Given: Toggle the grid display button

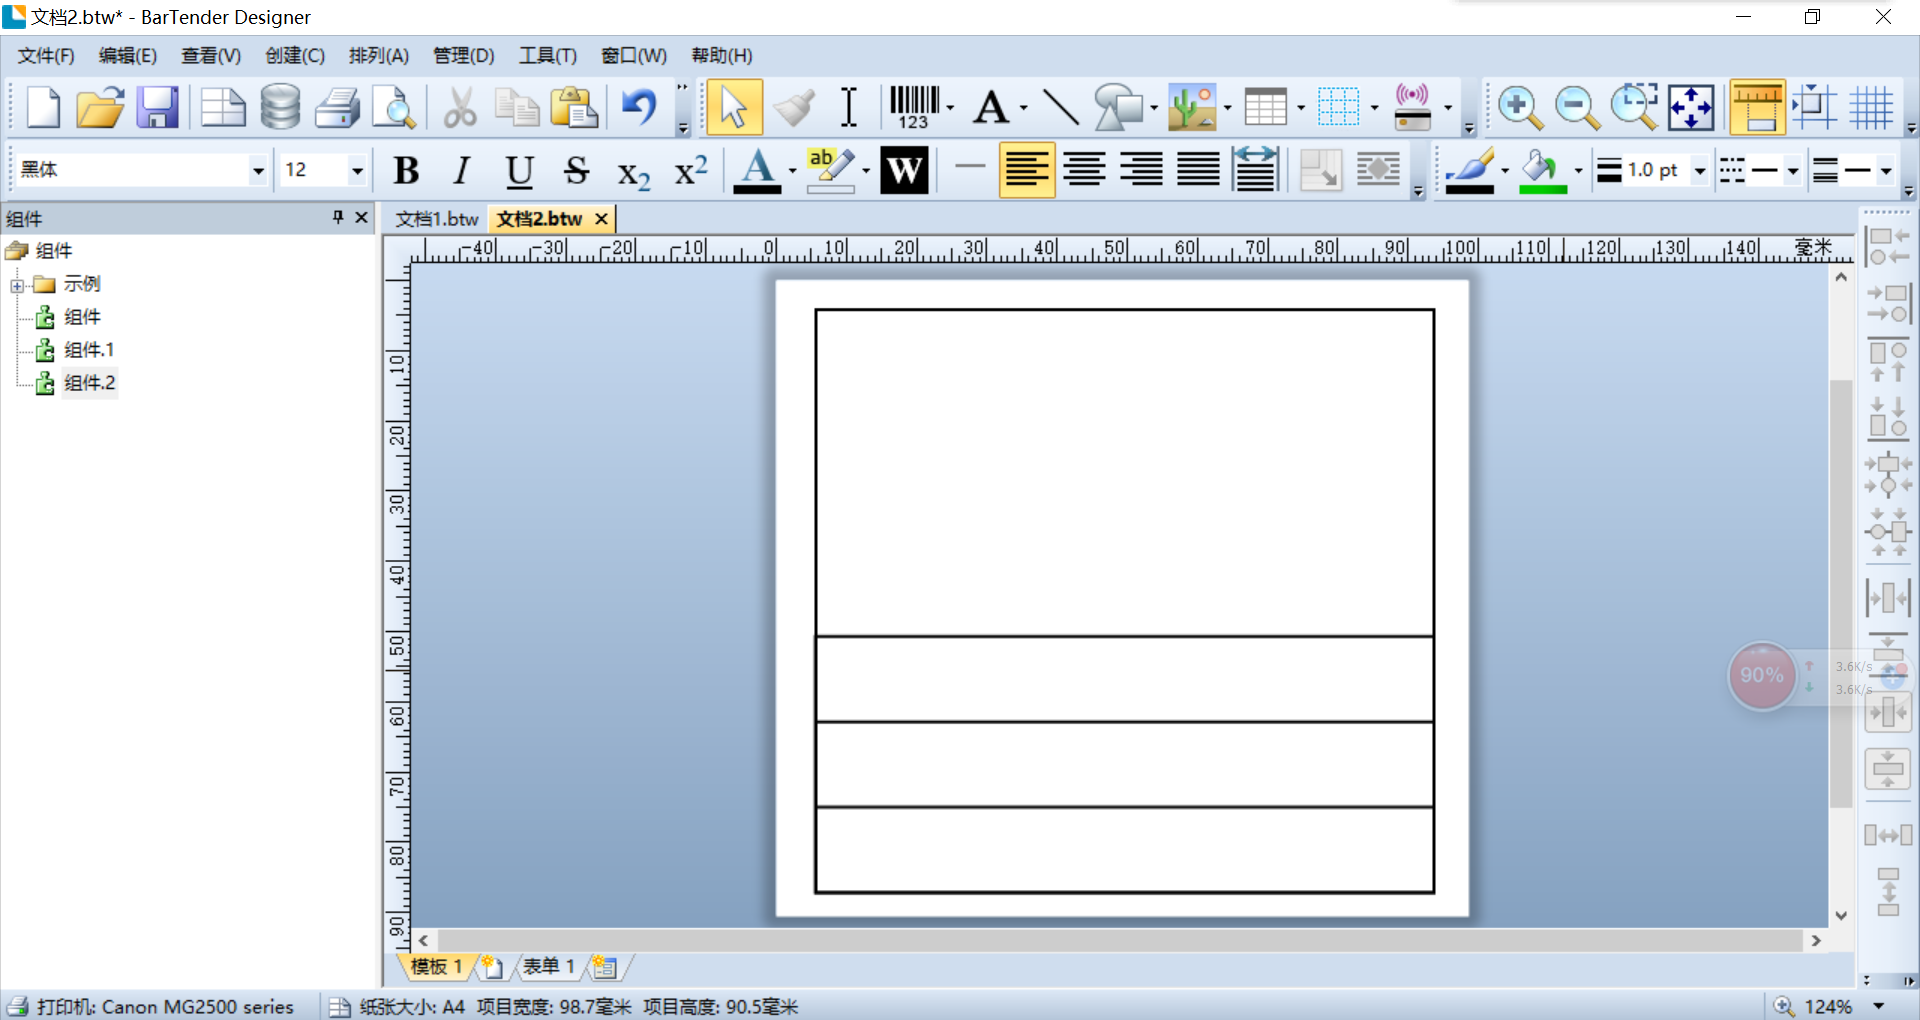Looking at the screenshot, I should [1870, 107].
